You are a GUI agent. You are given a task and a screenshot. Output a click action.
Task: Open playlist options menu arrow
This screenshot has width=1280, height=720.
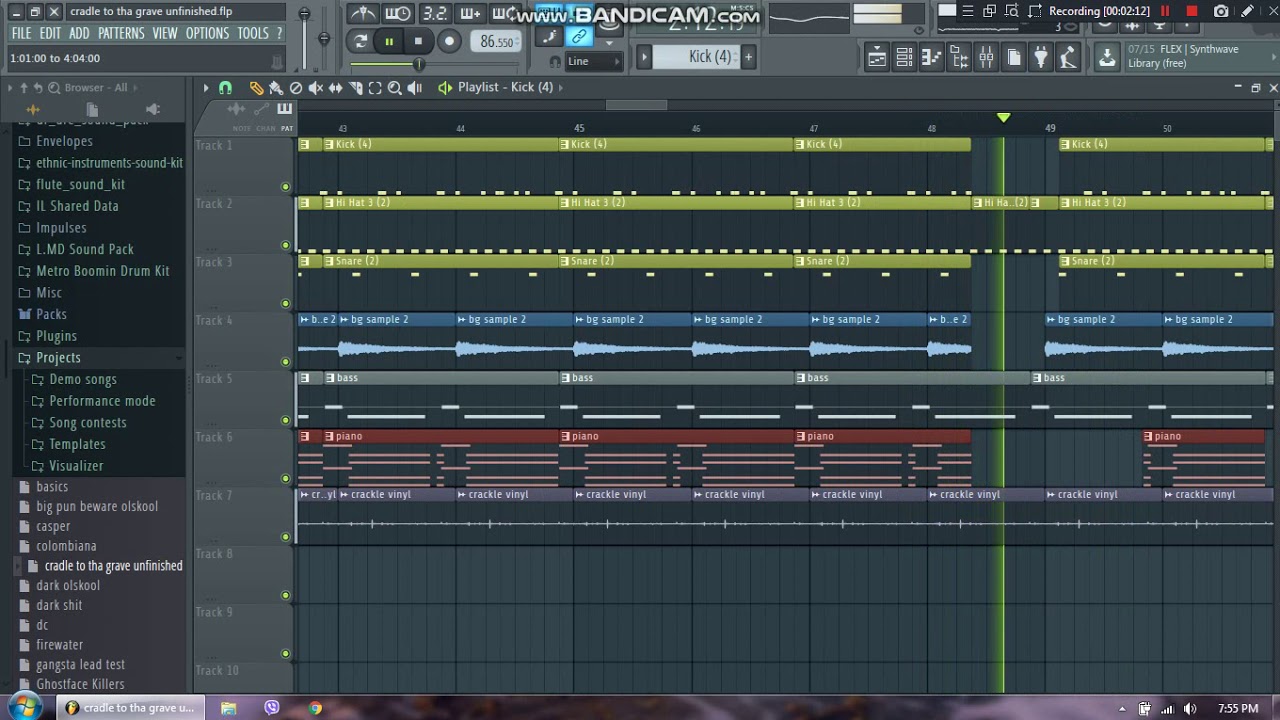click(206, 88)
